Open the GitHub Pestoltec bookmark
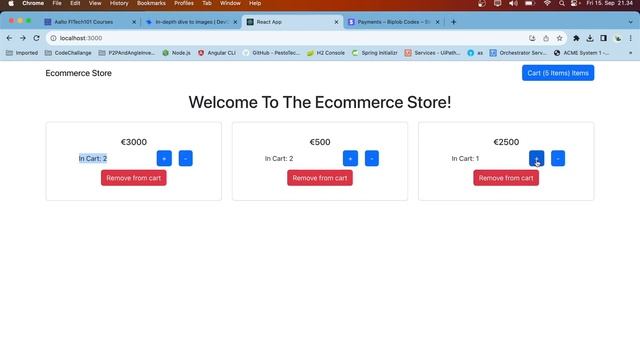 pyautogui.click(x=271, y=53)
